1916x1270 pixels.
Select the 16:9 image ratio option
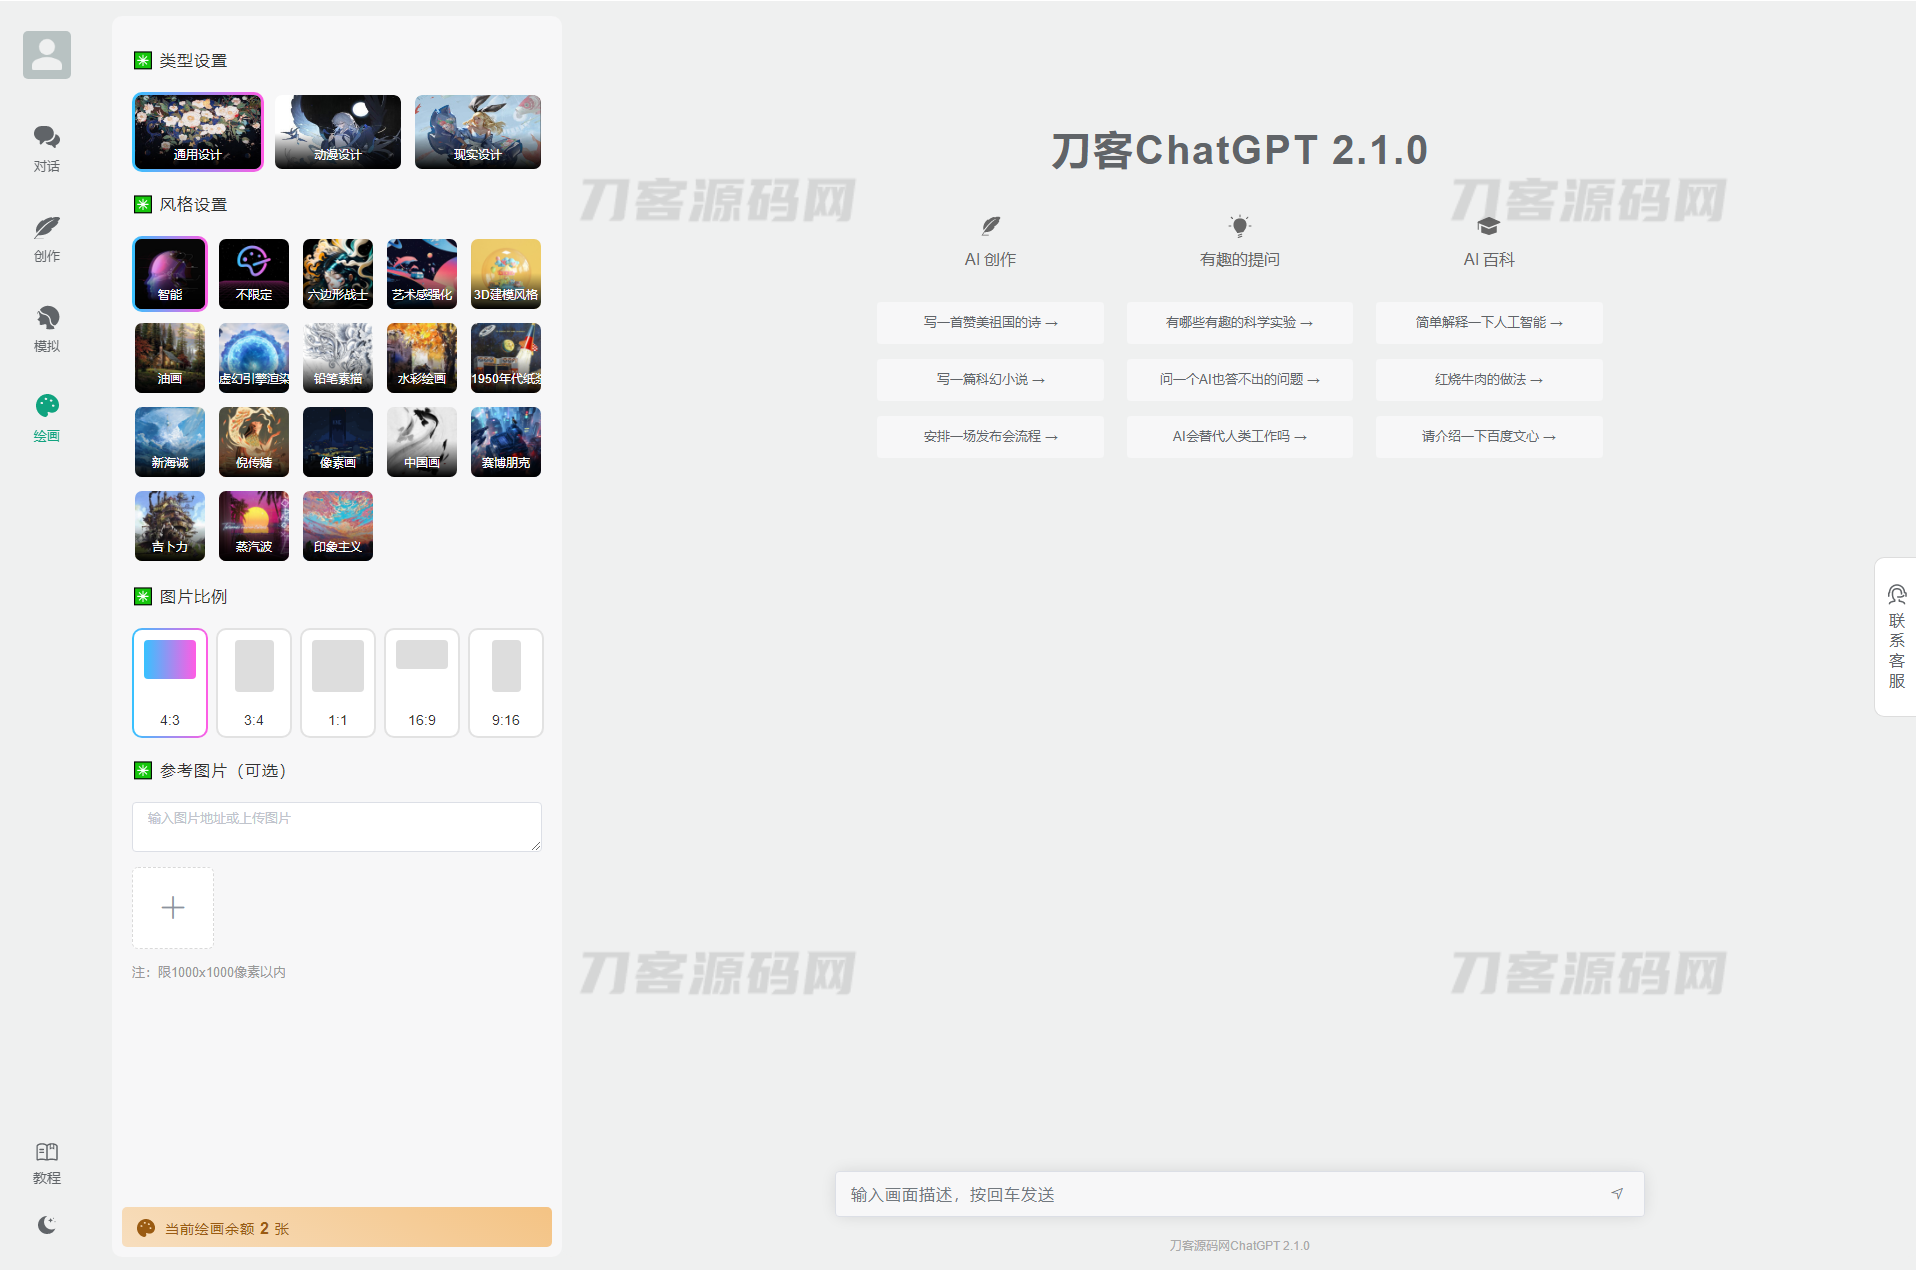421,682
